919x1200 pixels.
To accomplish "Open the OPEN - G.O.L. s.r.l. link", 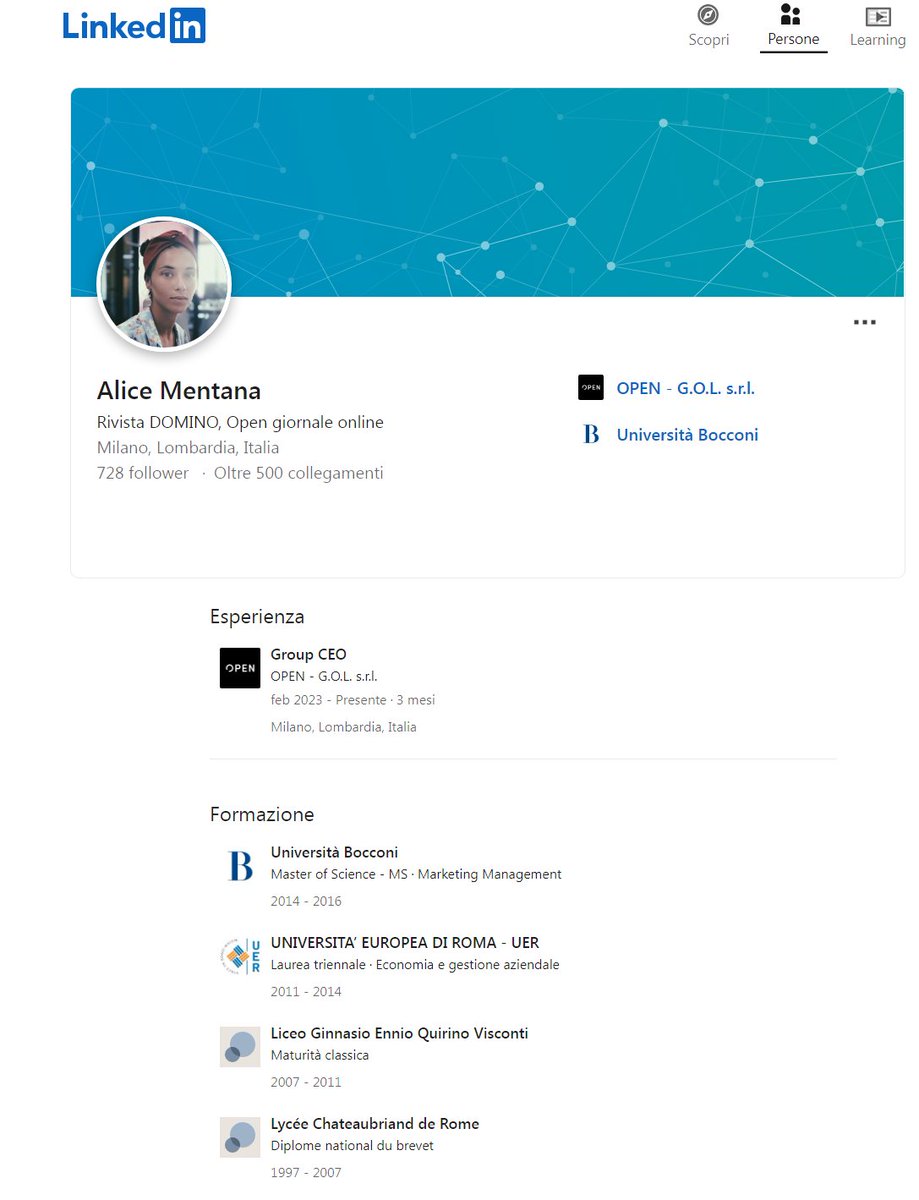I will (685, 388).
